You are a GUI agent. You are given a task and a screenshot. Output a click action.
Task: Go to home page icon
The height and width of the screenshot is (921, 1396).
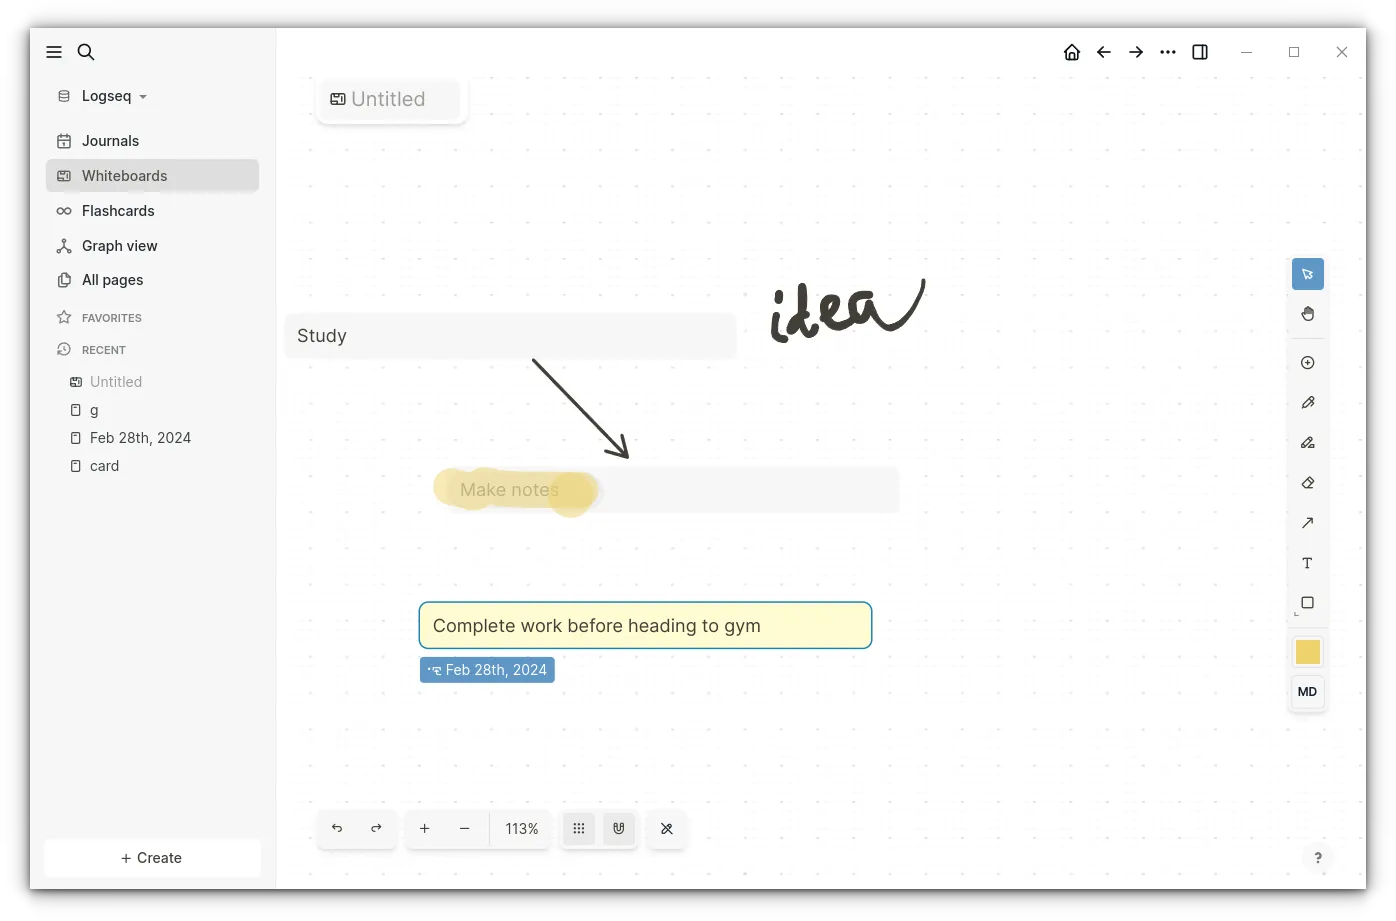pyautogui.click(x=1072, y=52)
